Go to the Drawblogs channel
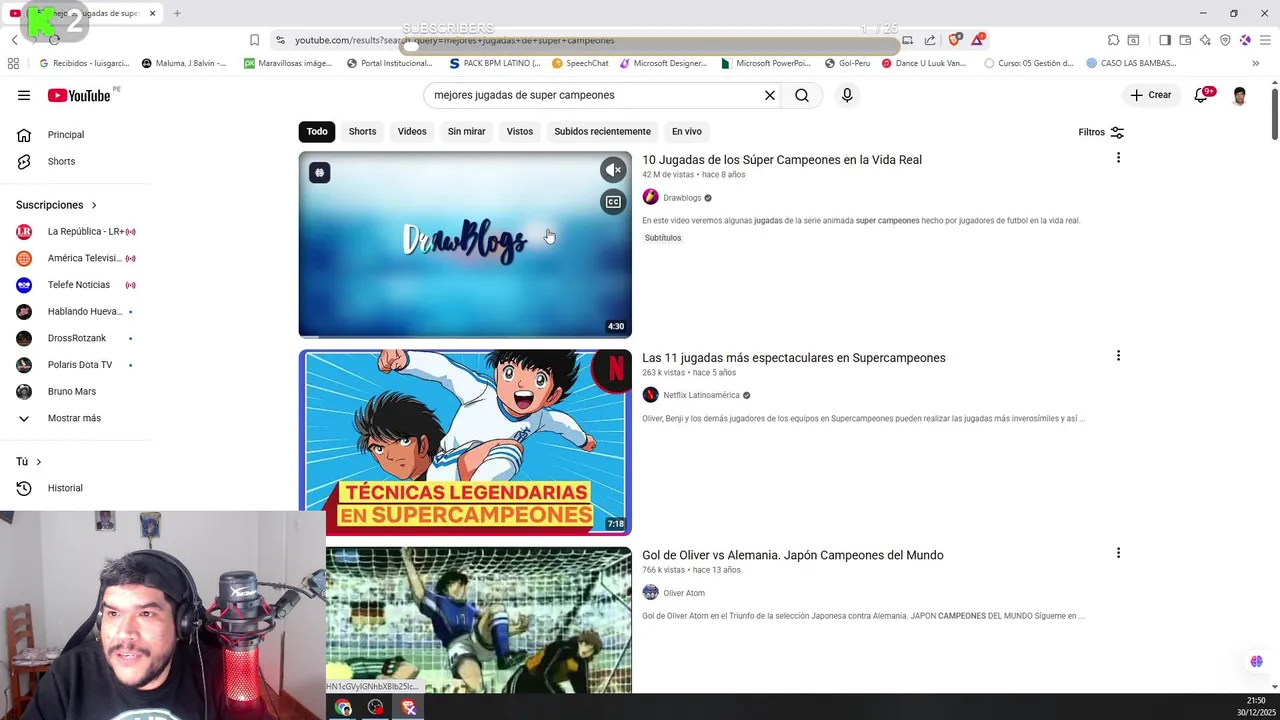 [x=682, y=198]
